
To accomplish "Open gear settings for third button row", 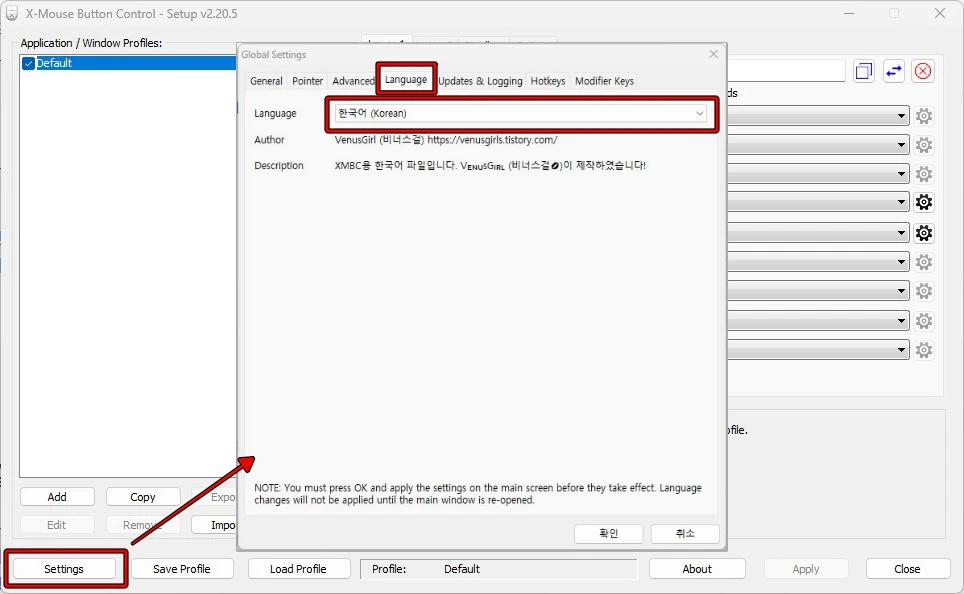I will pos(923,174).
